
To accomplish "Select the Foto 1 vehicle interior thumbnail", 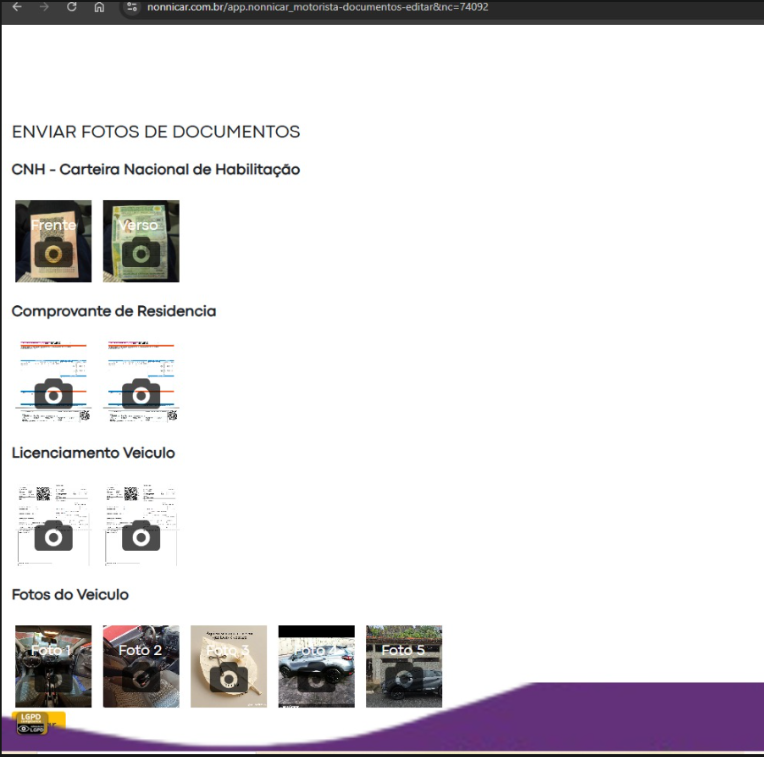I will pyautogui.click(x=53, y=666).
